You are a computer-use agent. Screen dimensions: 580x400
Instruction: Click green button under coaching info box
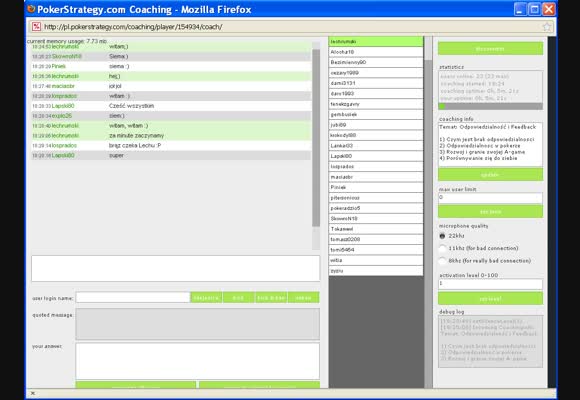[490, 175]
